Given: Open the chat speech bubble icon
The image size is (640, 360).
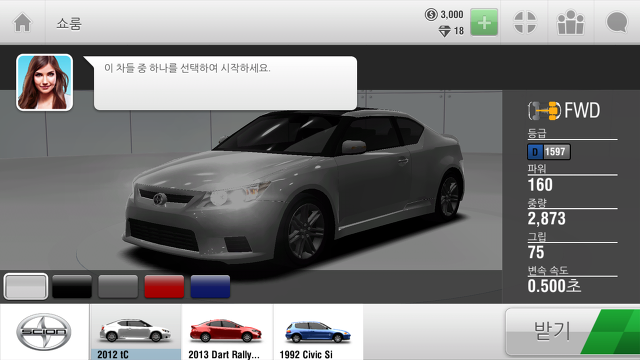Looking at the screenshot, I should pyautogui.click(x=617, y=22).
